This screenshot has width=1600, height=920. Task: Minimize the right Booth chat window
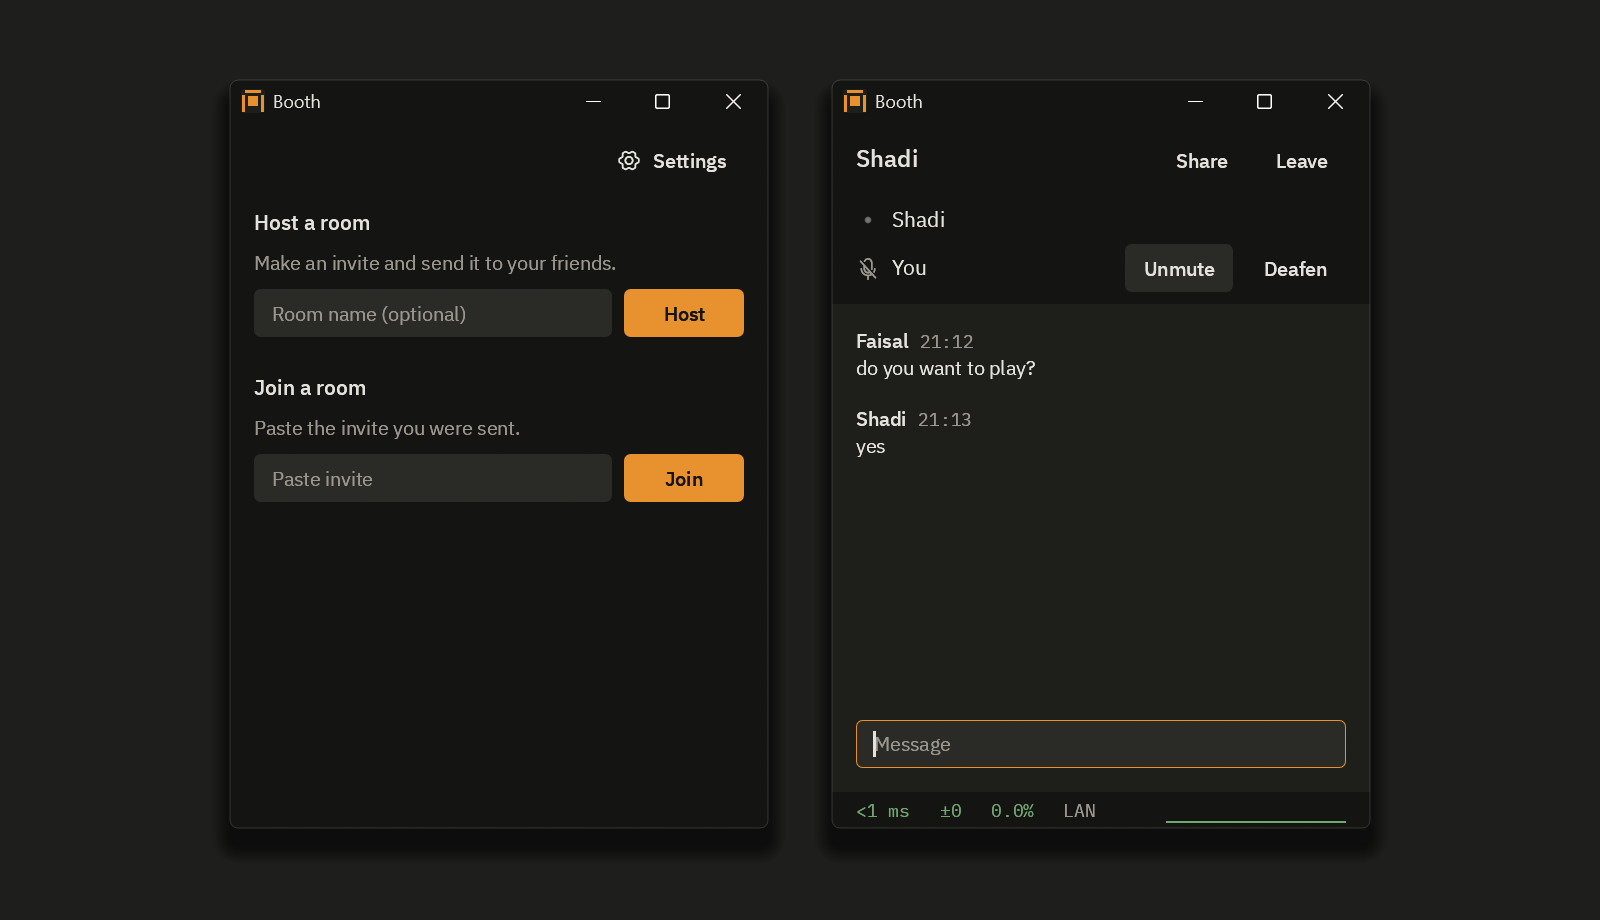click(1195, 101)
